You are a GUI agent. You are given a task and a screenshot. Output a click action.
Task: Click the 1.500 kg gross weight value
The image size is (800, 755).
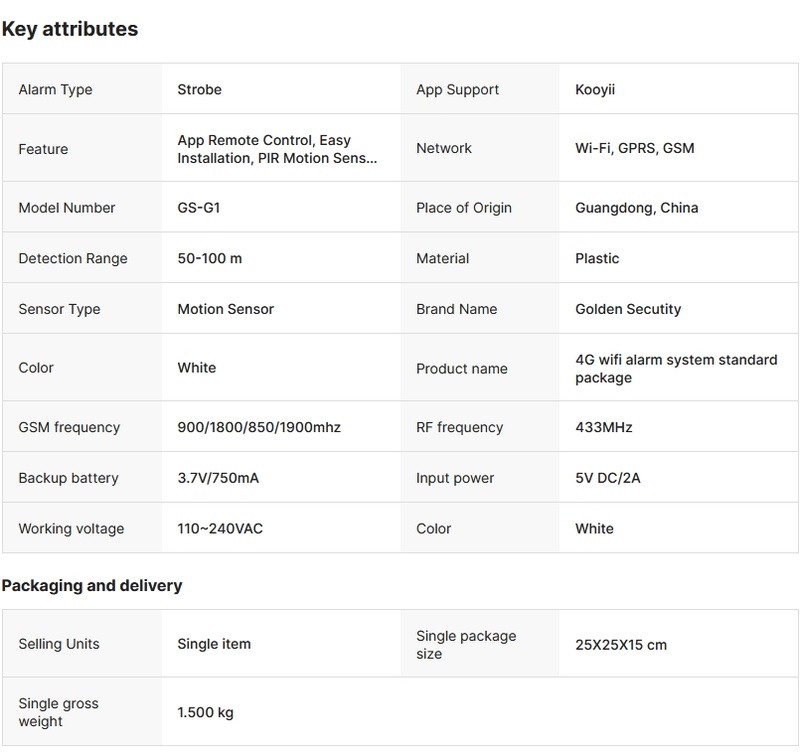coord(205,713)
